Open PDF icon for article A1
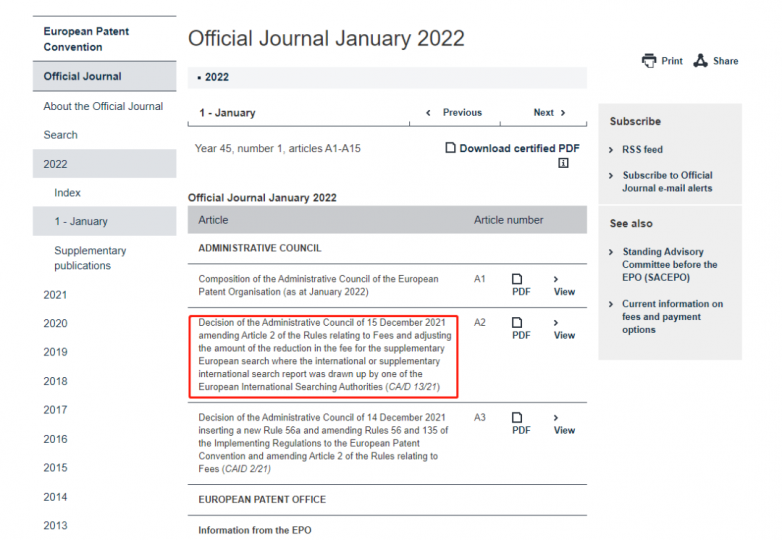The image size is (782, 540). (518, 279)
